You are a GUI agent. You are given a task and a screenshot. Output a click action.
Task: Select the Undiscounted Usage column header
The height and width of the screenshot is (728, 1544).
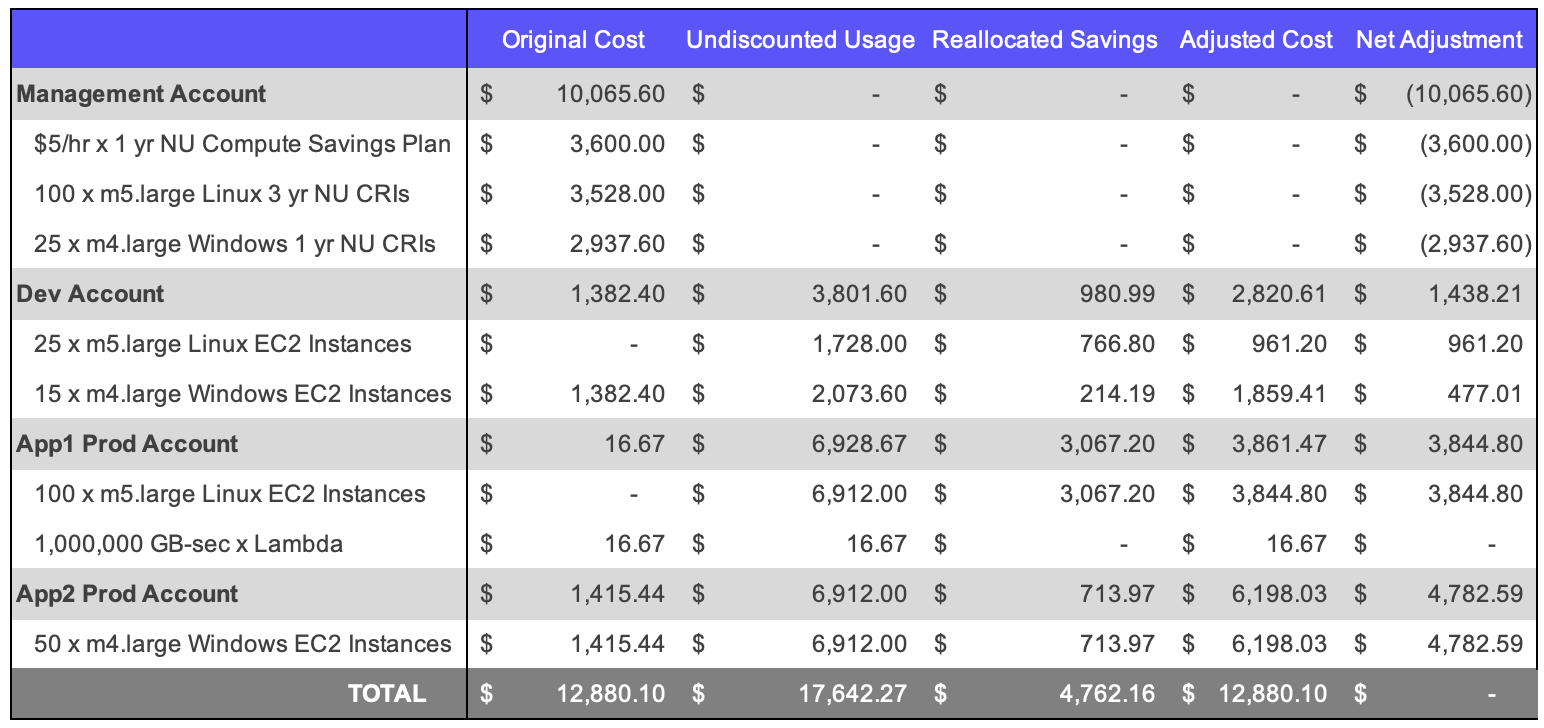(800, 40)
